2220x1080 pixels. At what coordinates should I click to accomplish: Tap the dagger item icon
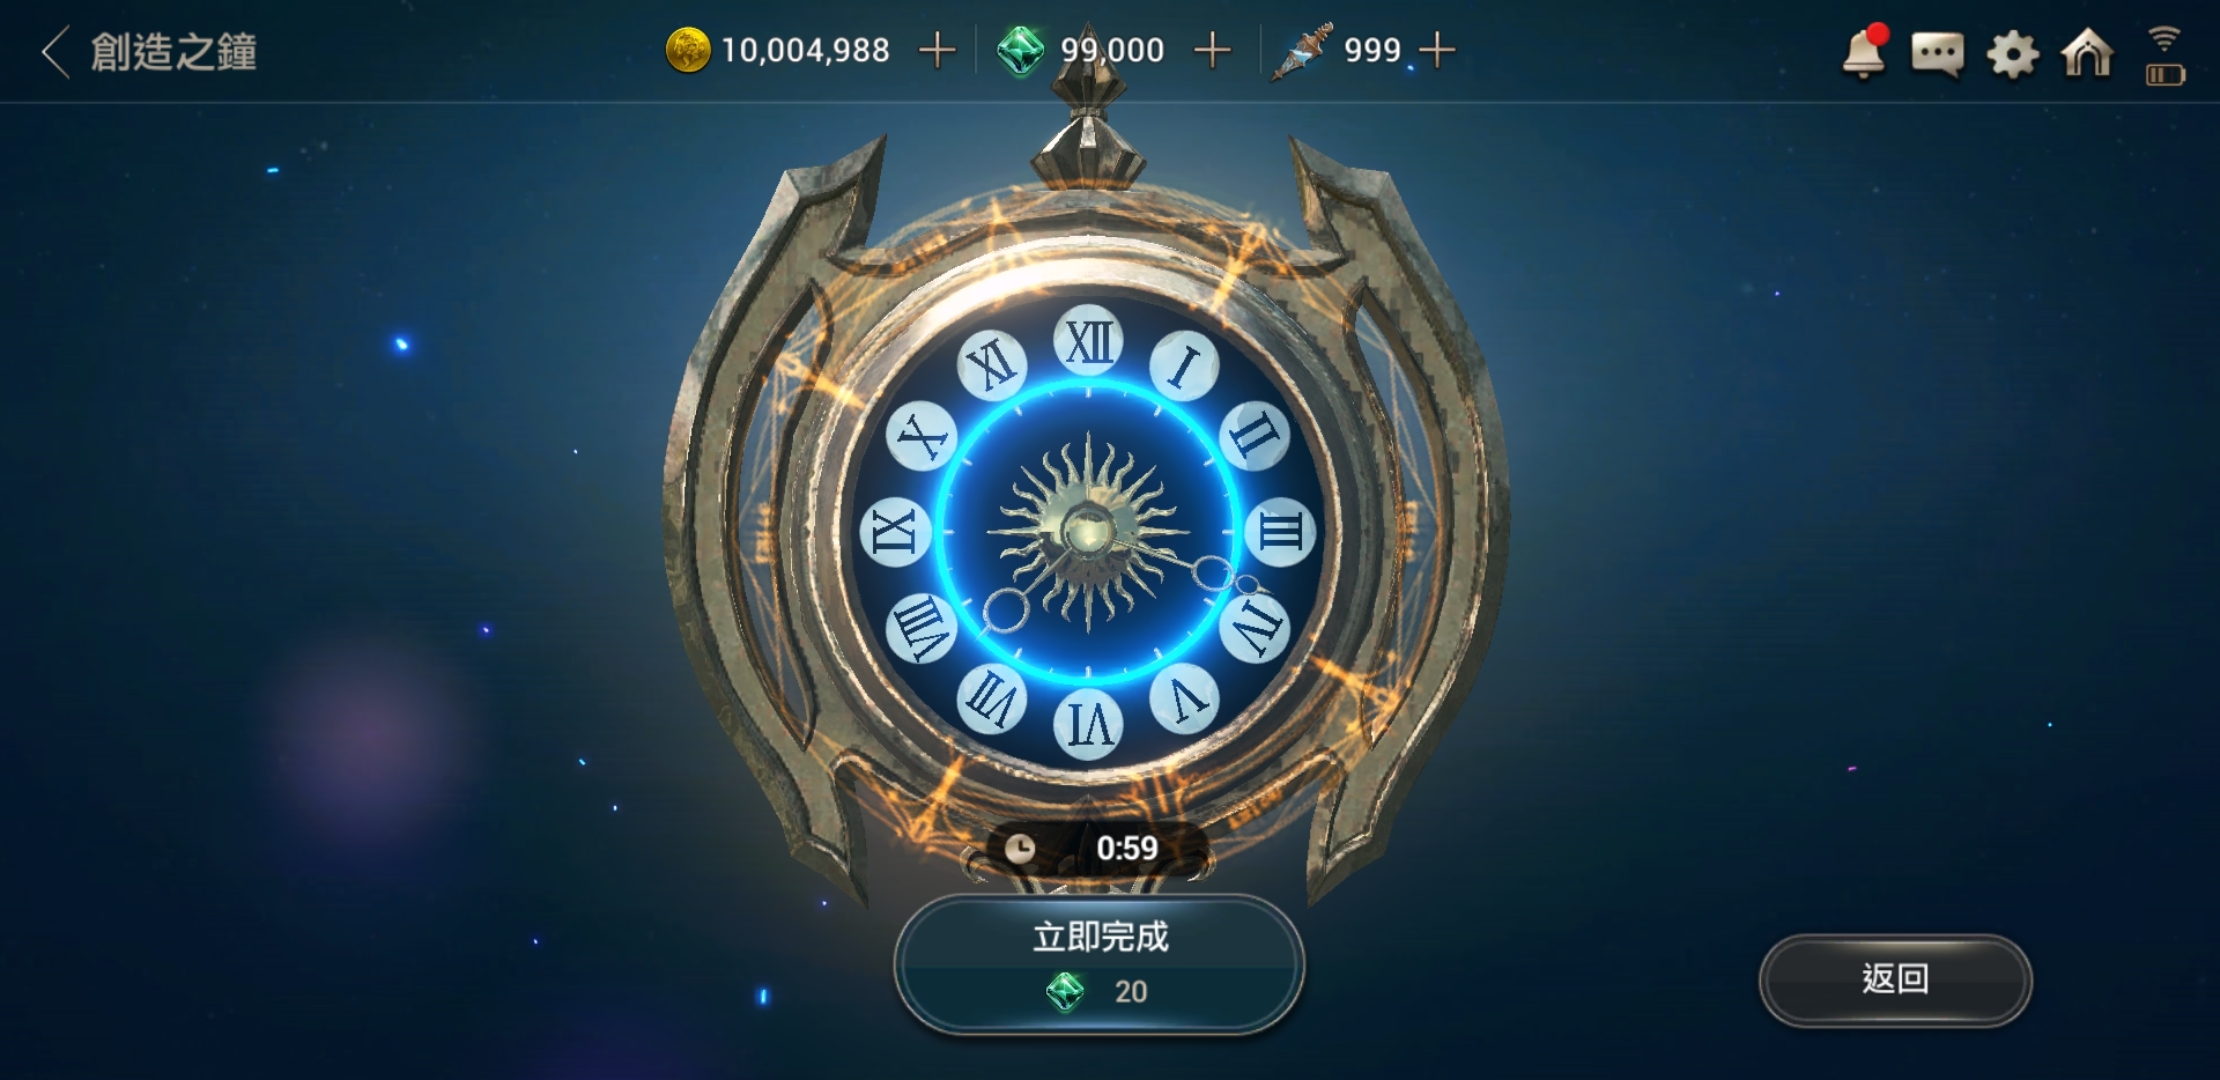1301,52
